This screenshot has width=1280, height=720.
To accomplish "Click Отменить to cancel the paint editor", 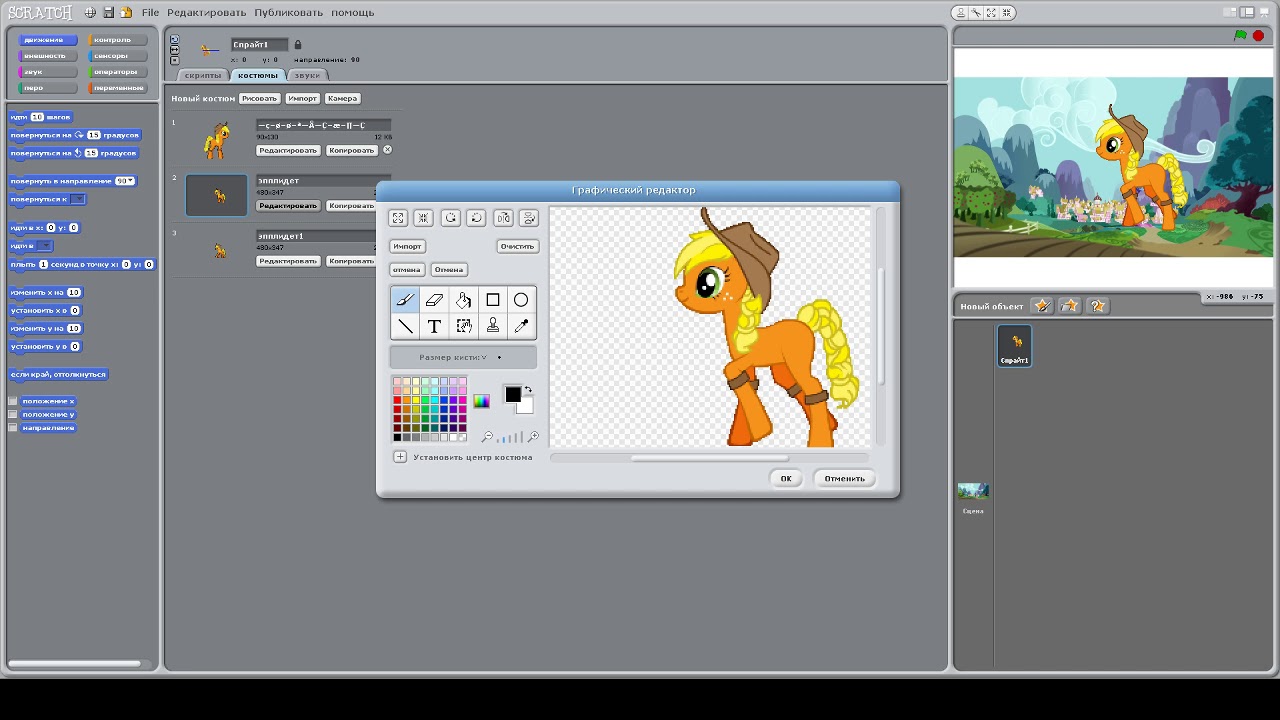I will click(x=844, y=478).
